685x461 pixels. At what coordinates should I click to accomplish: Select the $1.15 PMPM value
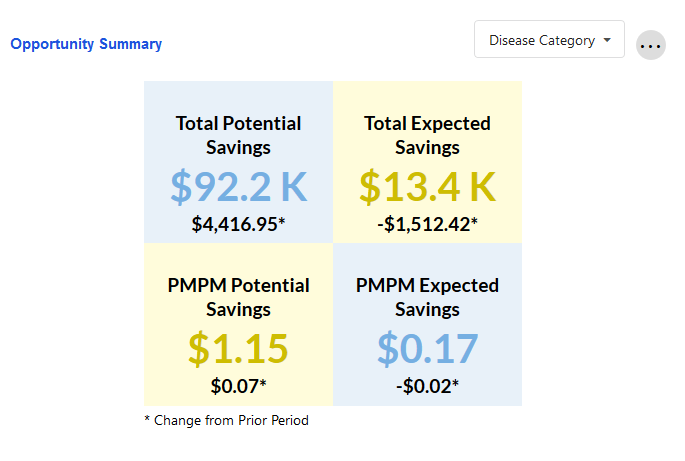pyautogui.click(x=238, y=347)
